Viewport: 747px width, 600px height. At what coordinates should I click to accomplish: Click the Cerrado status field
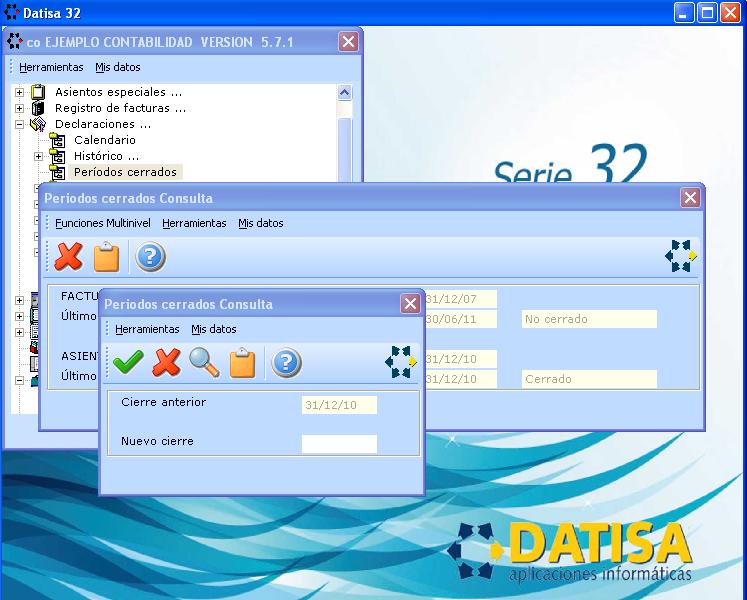pos(589,379)
